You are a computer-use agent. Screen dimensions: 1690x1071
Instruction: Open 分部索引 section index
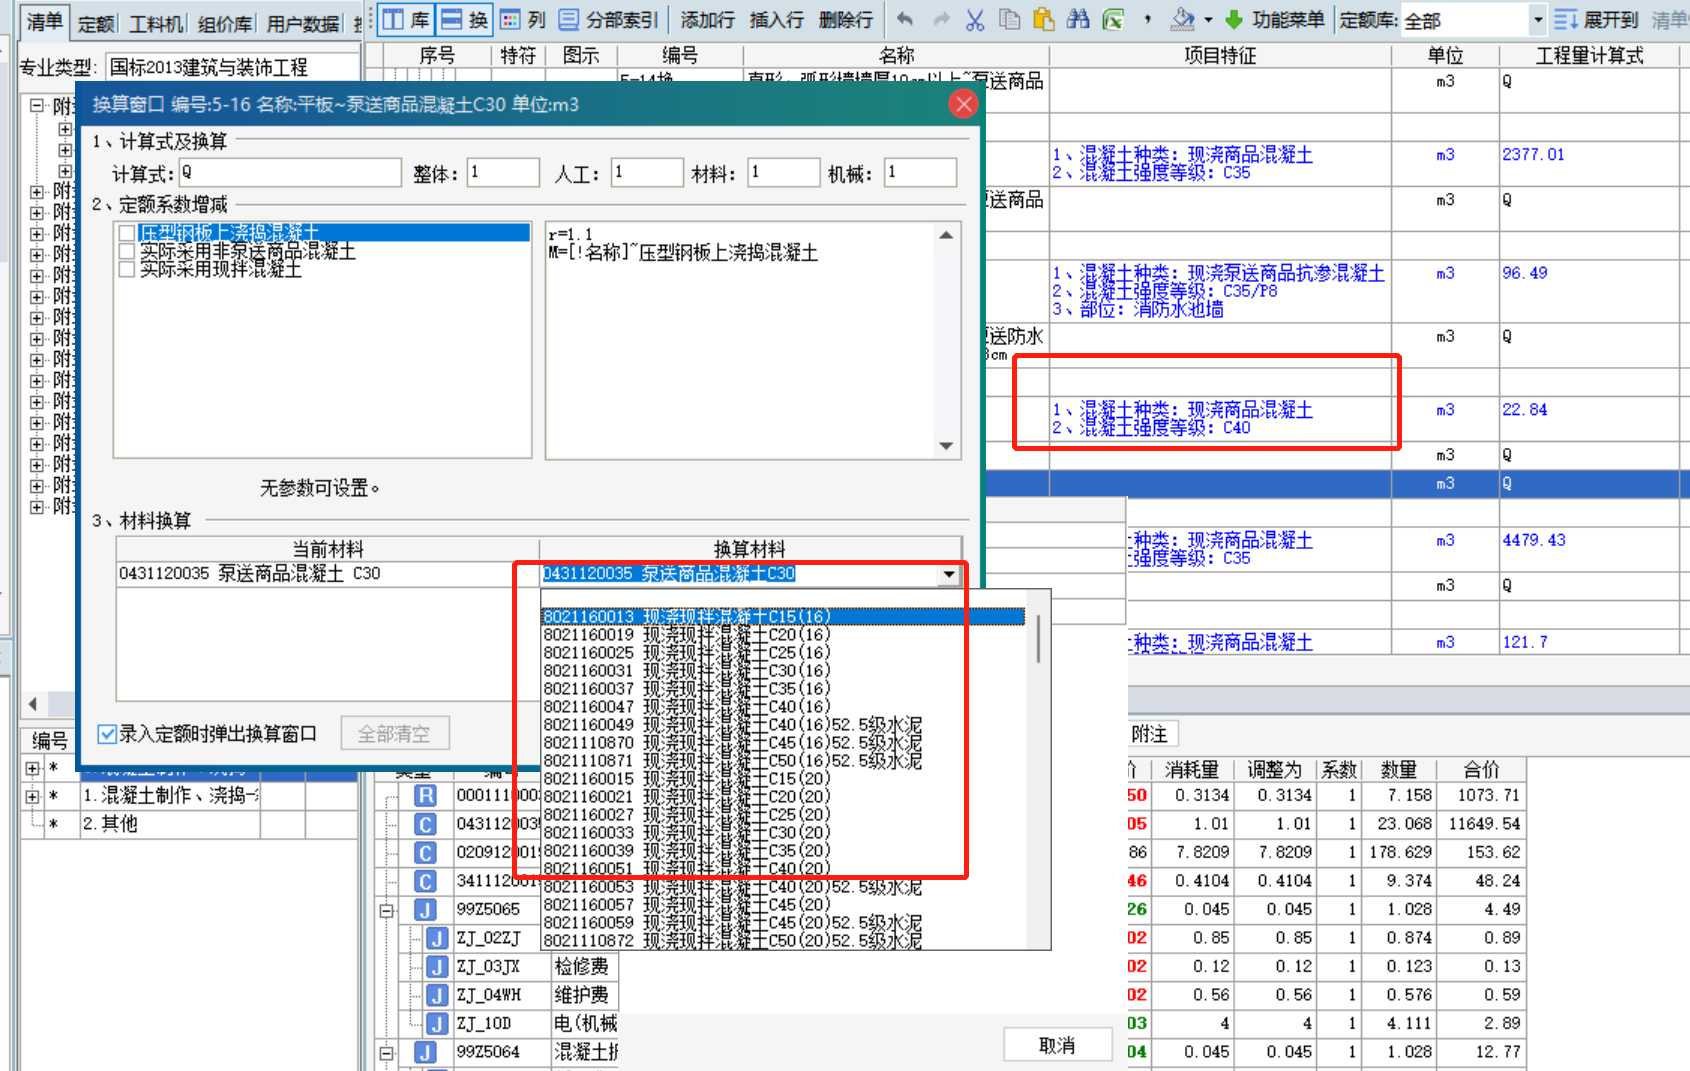[x=609, y=20]
